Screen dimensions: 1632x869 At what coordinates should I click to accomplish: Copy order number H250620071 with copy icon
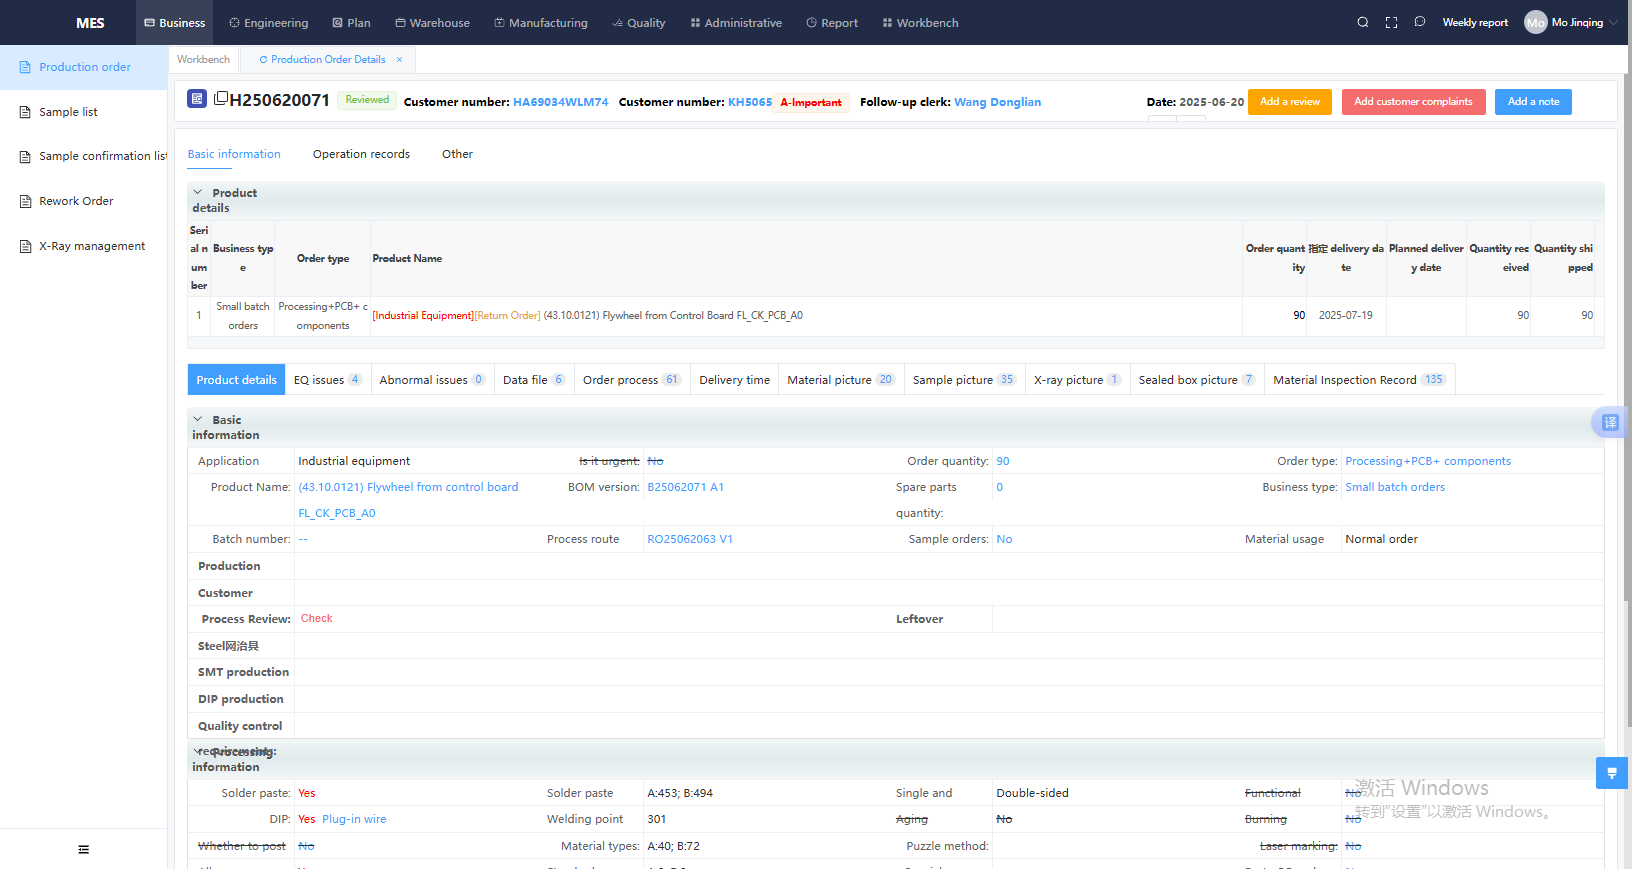click(x=221, y=98)
